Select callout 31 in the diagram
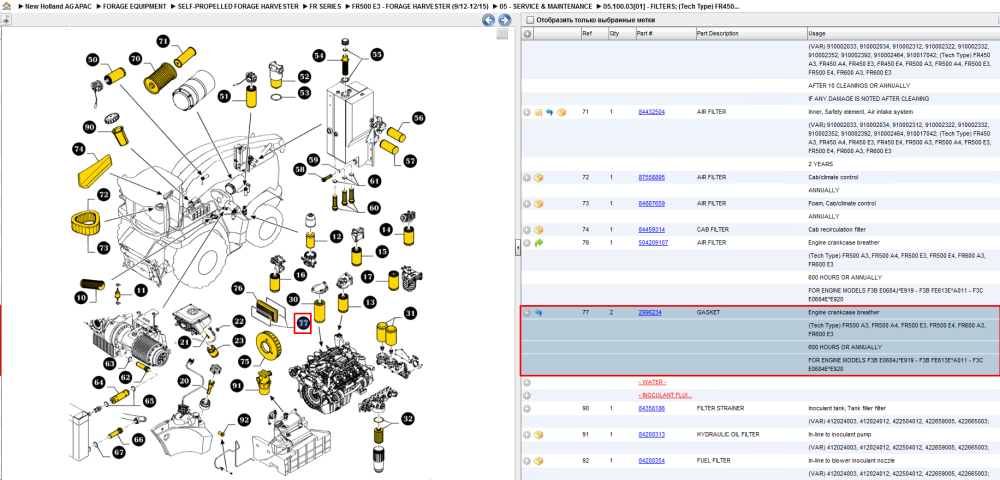Screen dimensions: 1000x480 pos(410,313)
